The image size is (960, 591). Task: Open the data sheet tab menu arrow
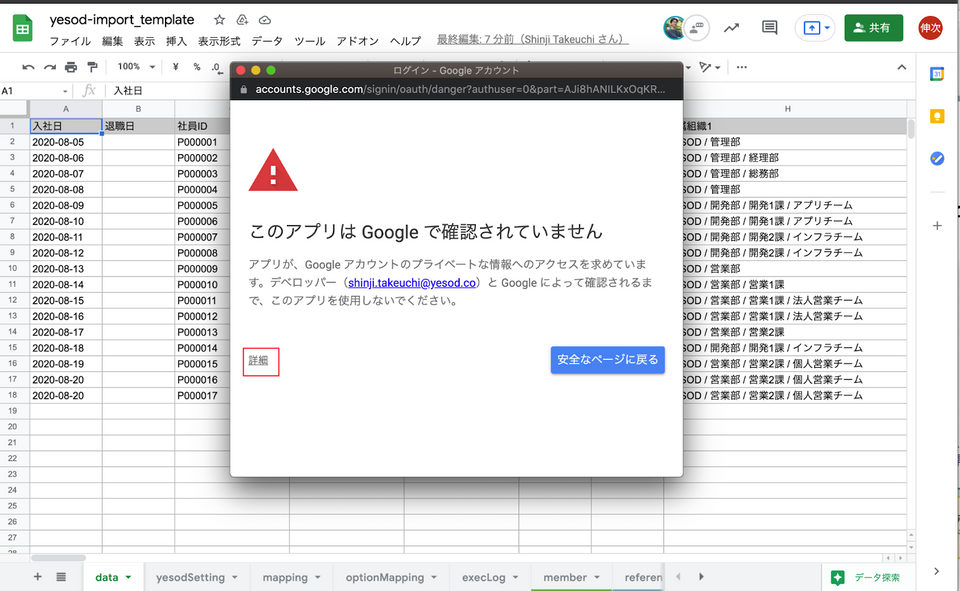129,577
